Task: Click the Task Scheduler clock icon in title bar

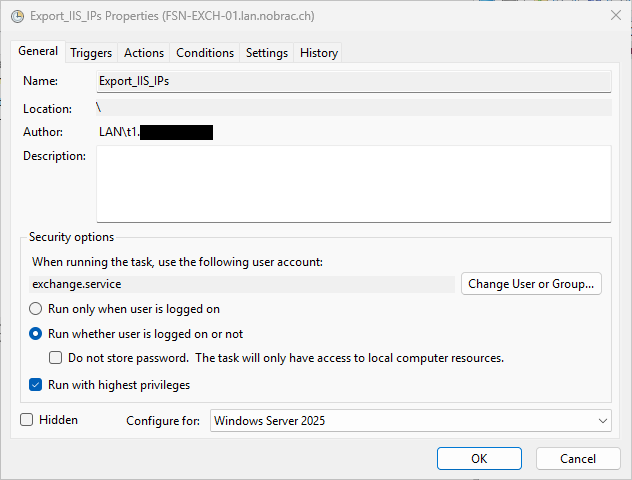Action: 17,17
